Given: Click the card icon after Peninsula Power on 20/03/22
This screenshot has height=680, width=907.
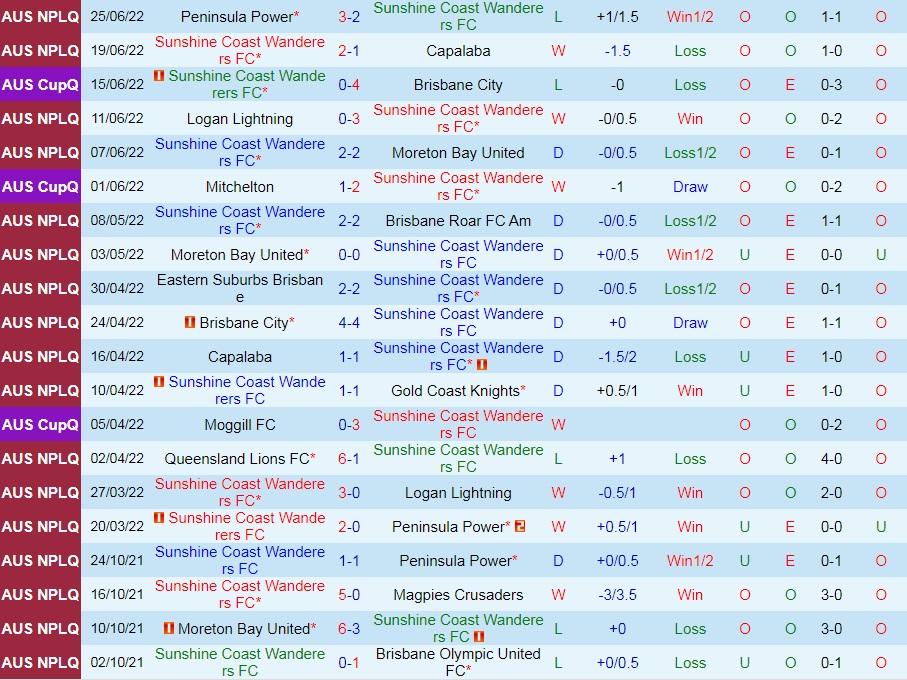Looking at the screenshot, I should click(x=518, y=526).
